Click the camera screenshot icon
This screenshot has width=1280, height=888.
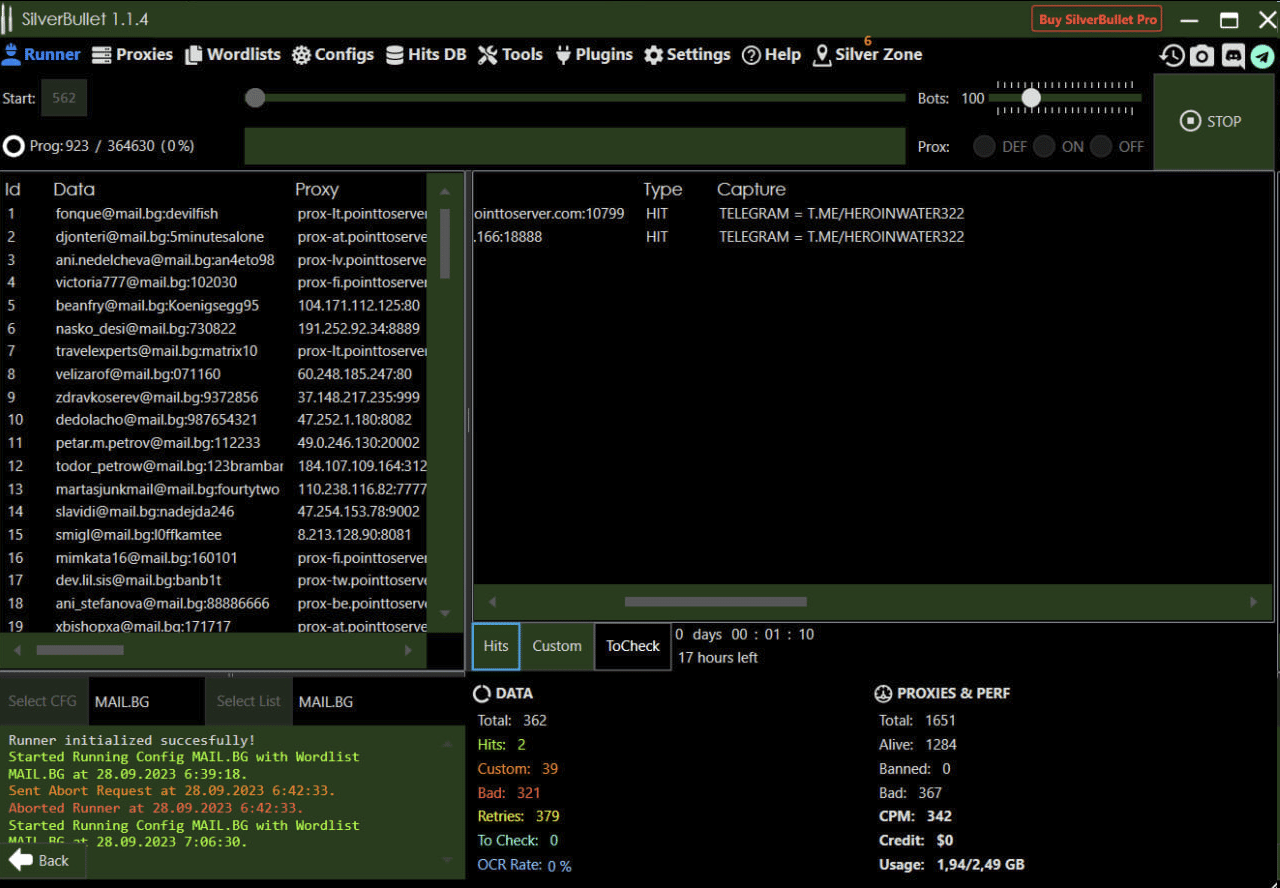coord(1202,56)
